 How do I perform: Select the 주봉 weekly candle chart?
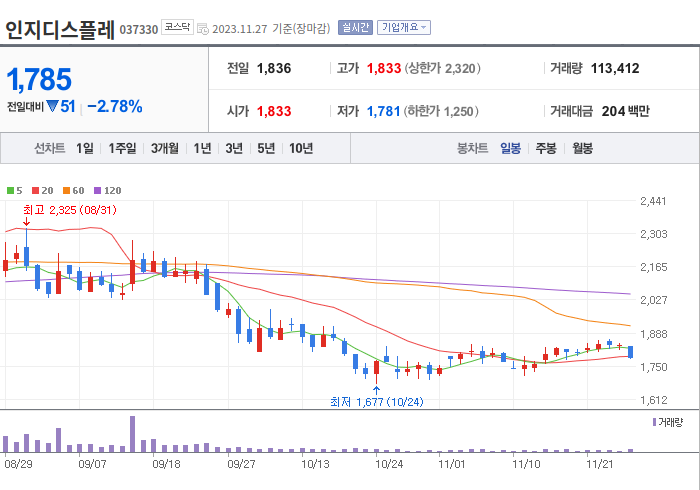(x=546, y=148)
